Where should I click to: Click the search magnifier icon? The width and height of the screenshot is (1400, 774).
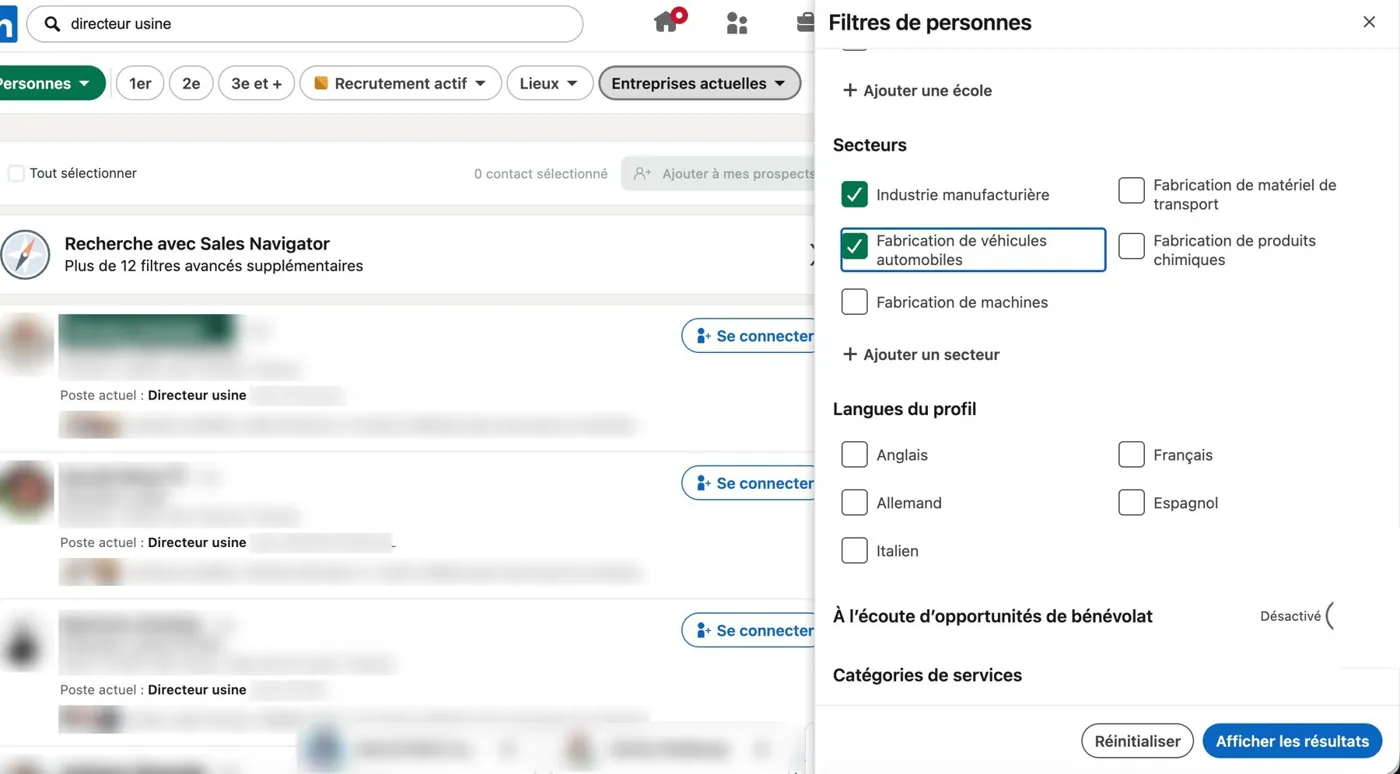[53, 23]
